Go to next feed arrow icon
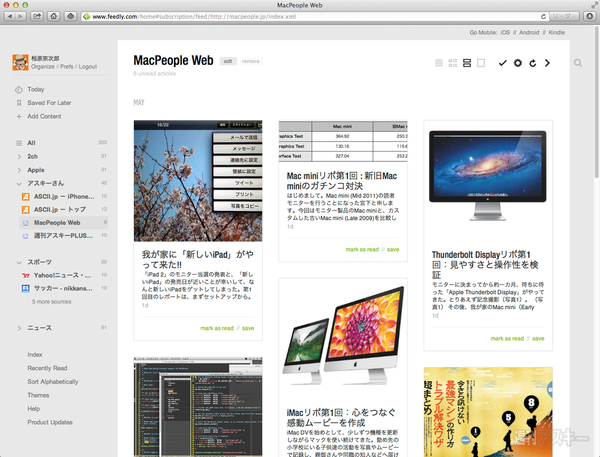 [547, 63]
